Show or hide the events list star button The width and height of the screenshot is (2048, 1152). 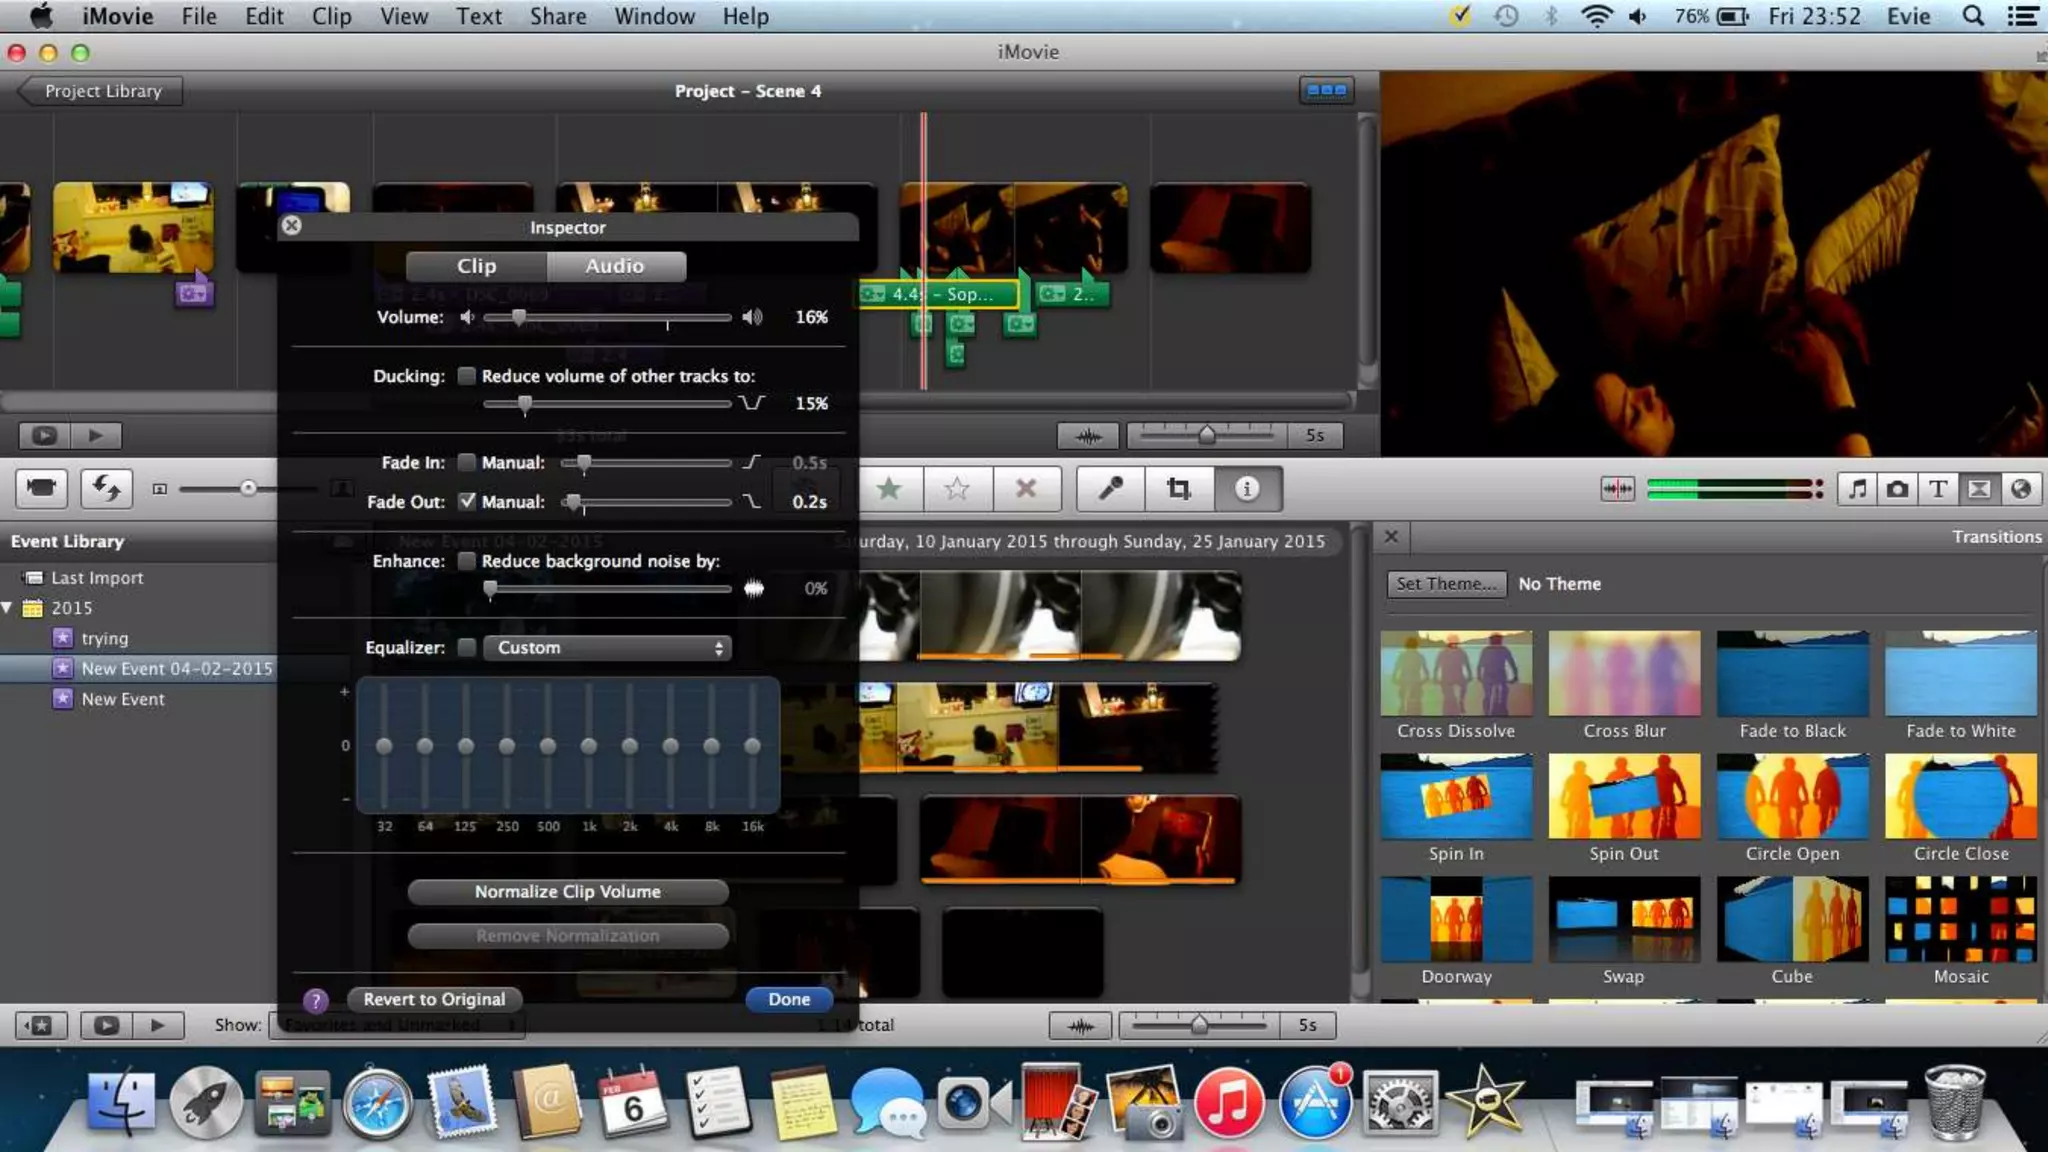click(x=41, y=1025)
